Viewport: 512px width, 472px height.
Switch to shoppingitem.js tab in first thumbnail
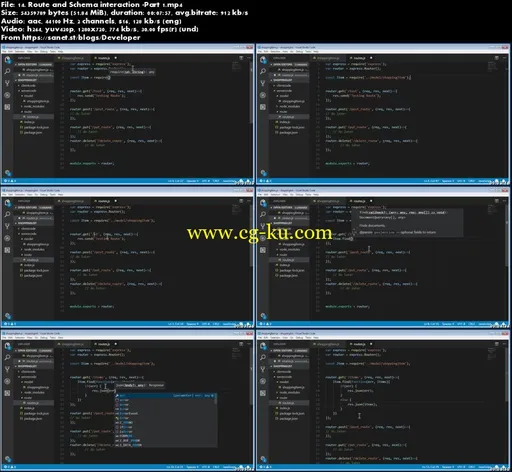pos(72,58)
